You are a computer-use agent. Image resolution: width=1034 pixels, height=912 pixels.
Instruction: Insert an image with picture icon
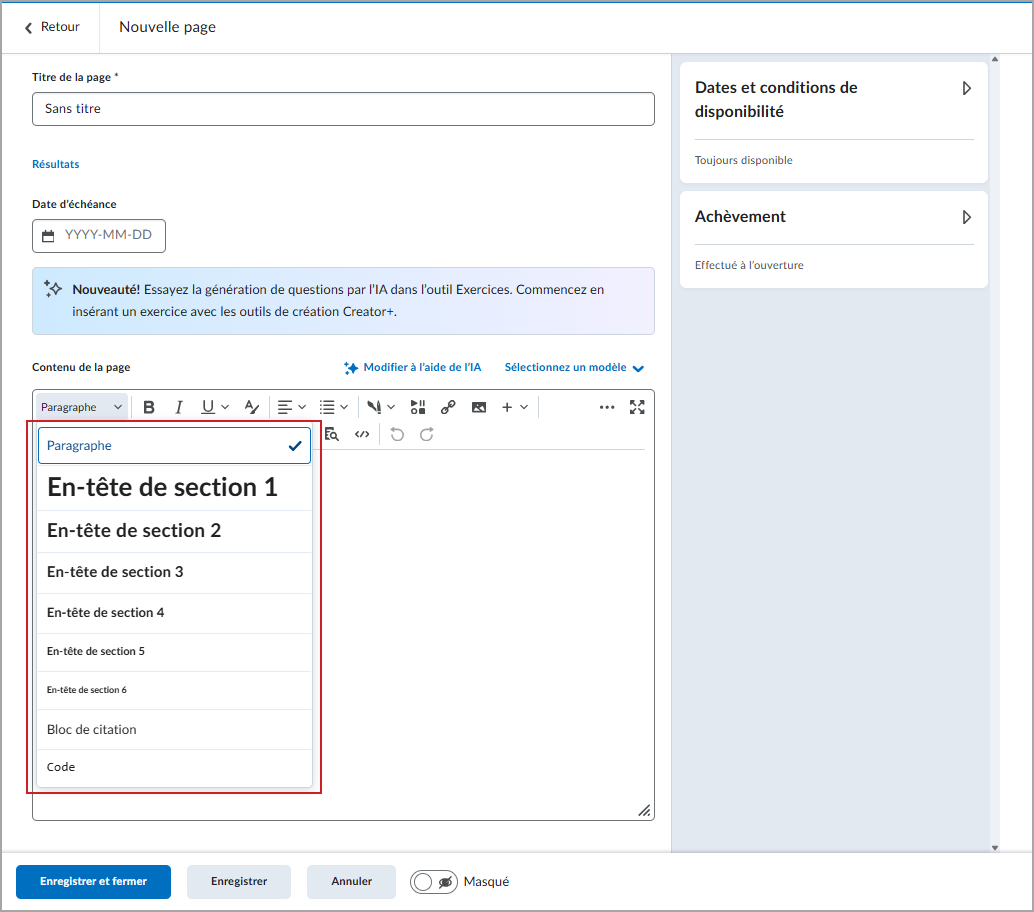click(x=479, y=408)
